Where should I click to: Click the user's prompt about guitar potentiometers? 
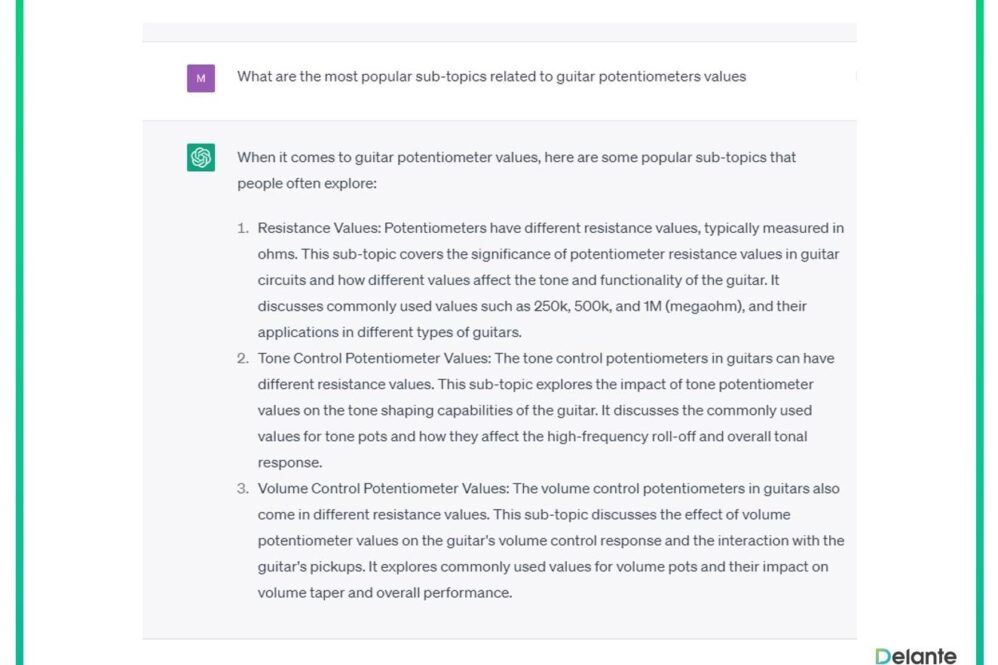[491, 76]
